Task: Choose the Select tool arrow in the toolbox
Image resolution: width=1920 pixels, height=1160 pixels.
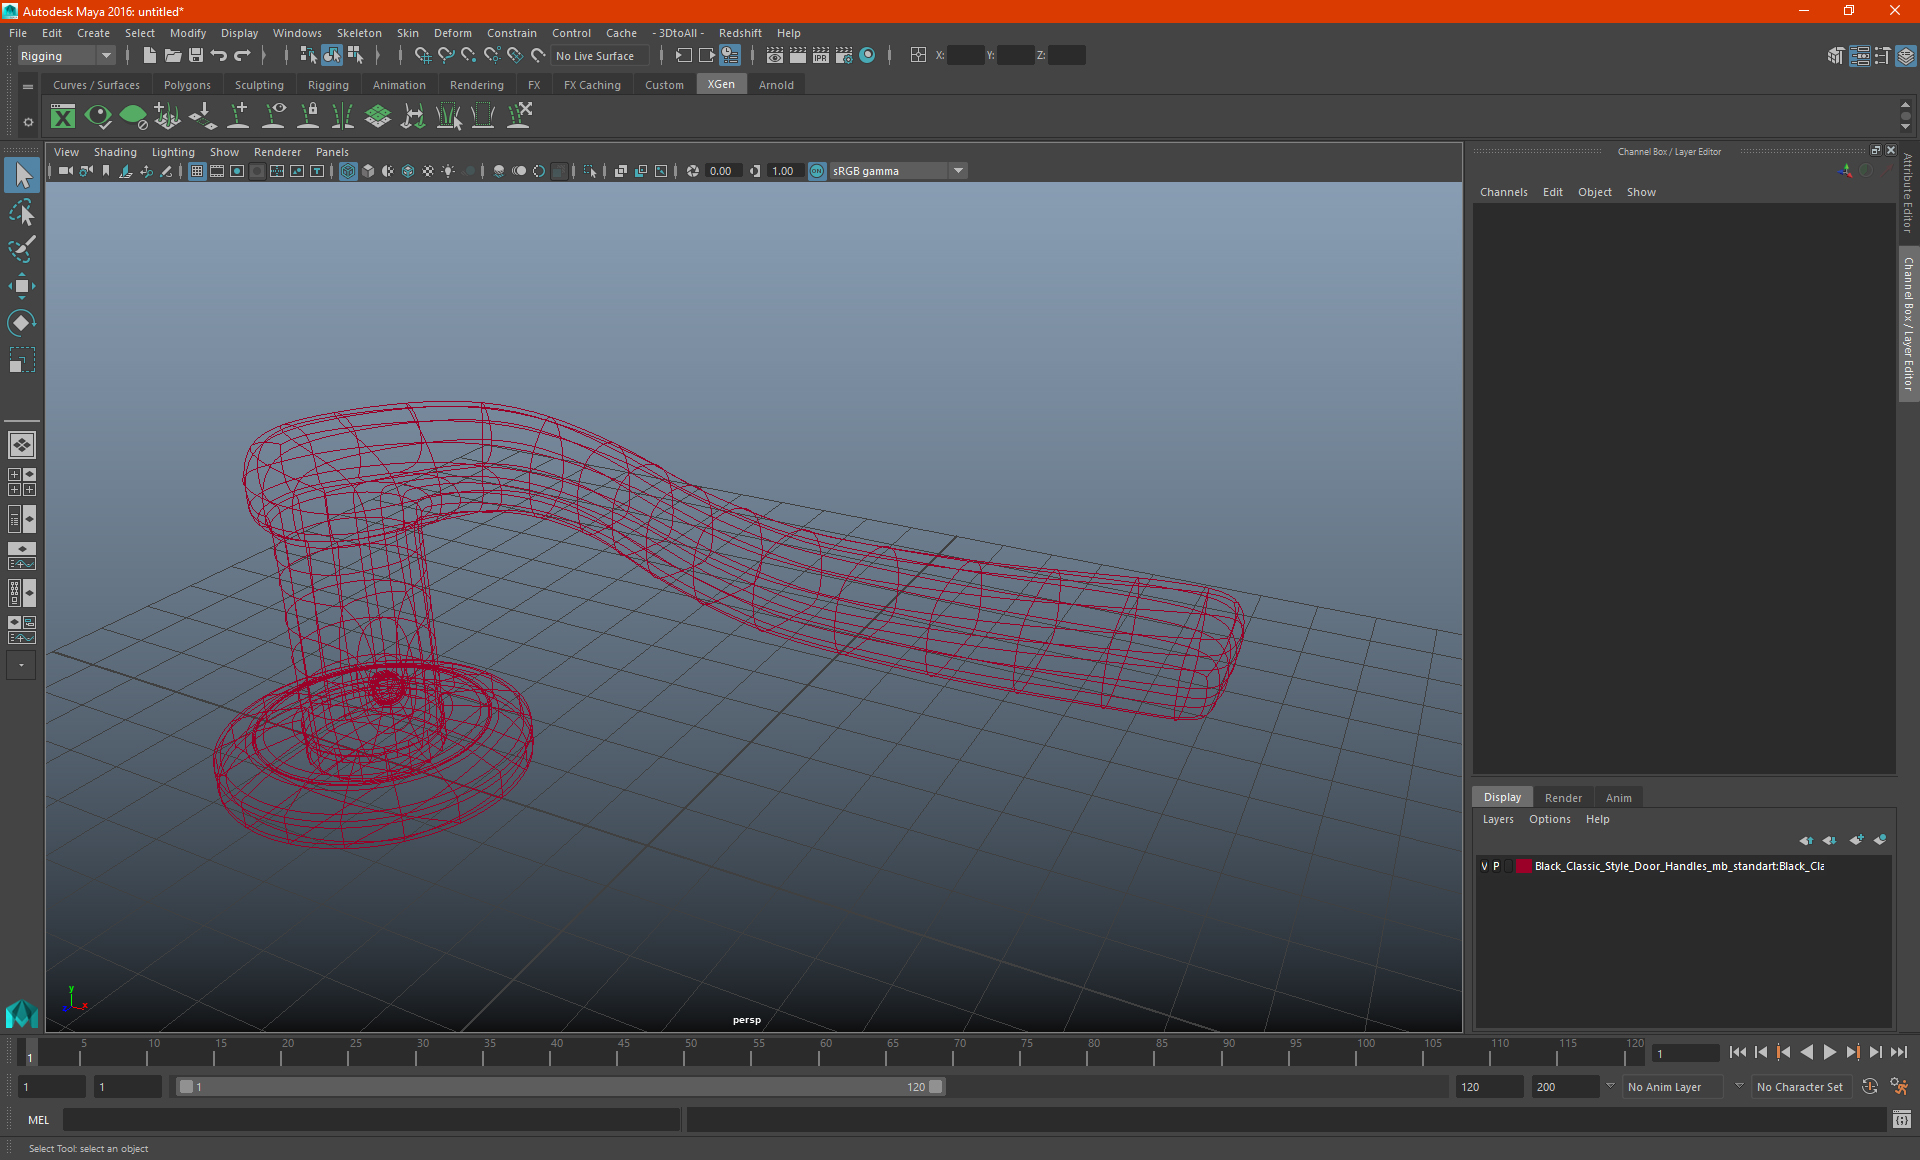Action: (x=21, y=175)
